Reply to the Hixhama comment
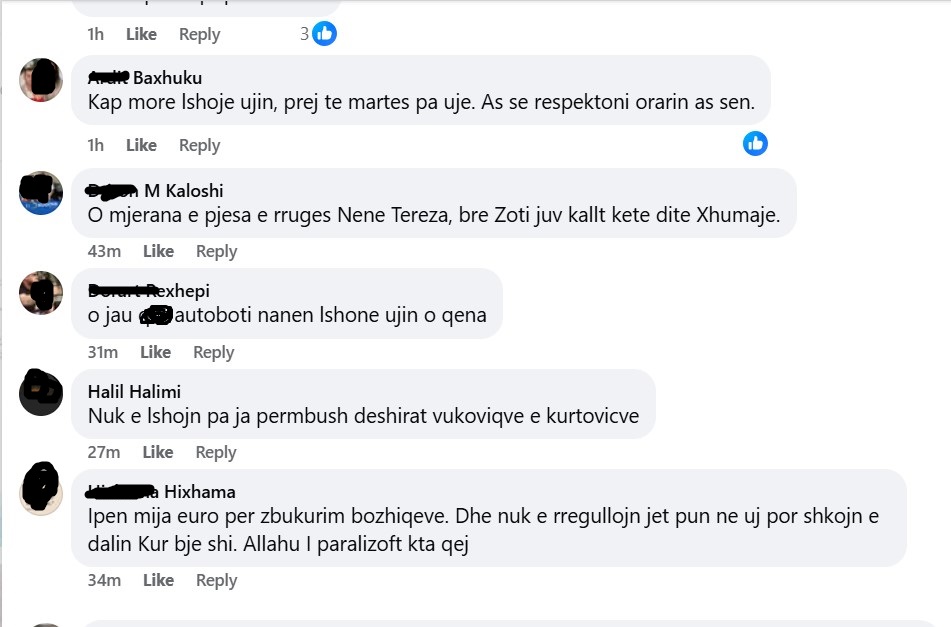Viewport: 951px width, 627px height. coord(216,580)
